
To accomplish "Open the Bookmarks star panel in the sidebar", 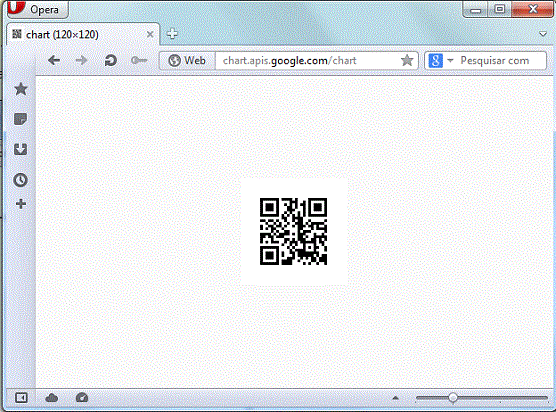I will coord(21,89).
